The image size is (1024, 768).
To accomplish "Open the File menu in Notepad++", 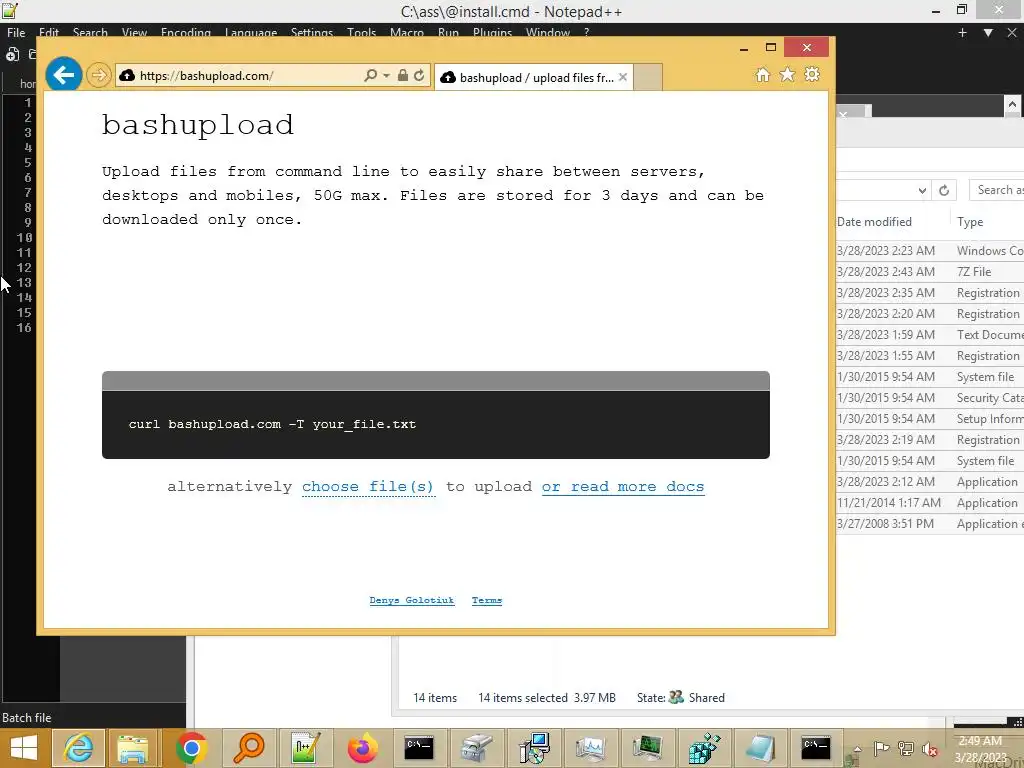I will pos(16,32).
